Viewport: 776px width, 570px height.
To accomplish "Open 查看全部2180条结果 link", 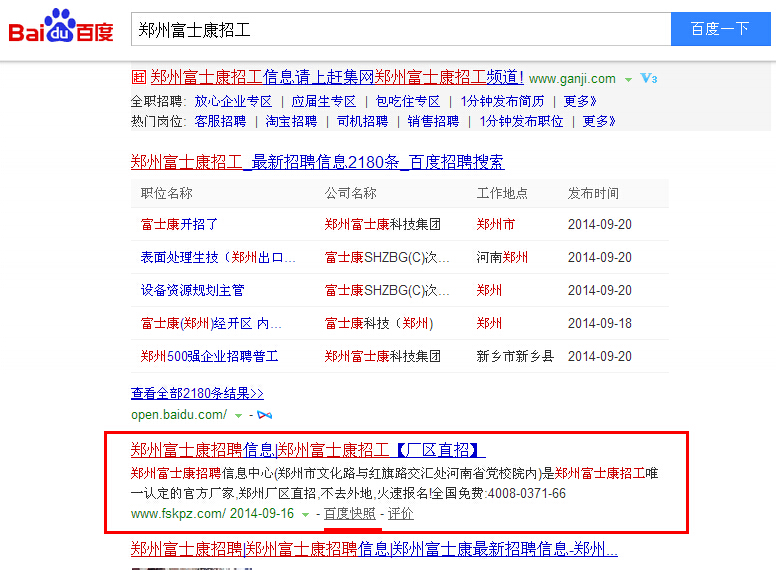I will (x=197, y=393).
